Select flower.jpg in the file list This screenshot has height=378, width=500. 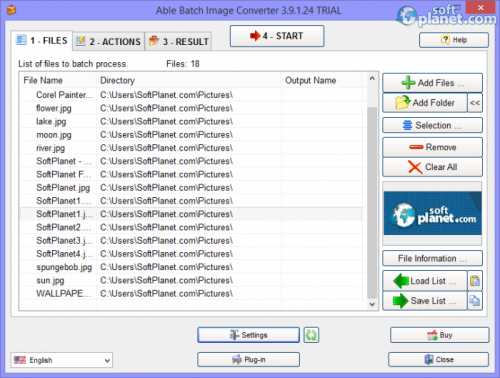pyautogui.click(x=191, y=108)
